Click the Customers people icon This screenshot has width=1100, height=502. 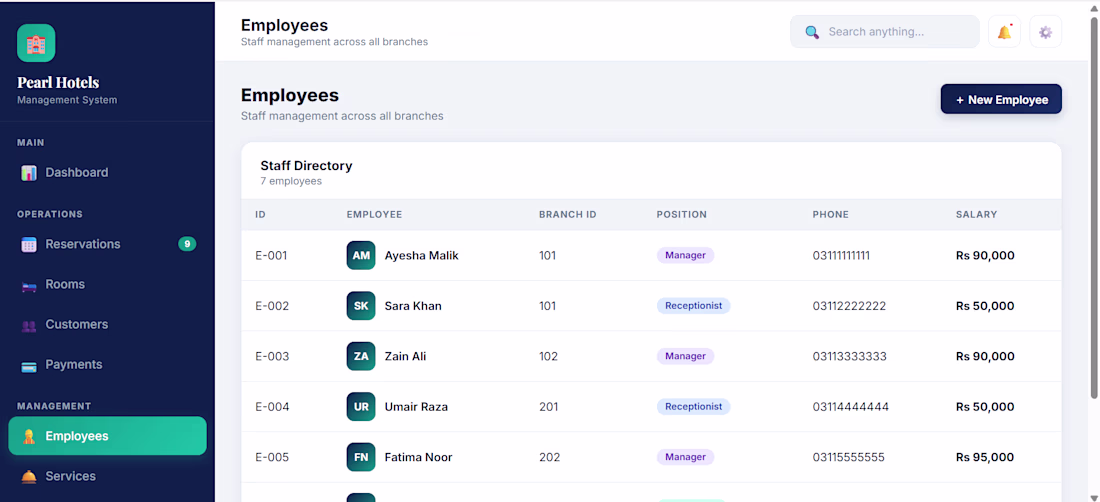click(29, 325)
